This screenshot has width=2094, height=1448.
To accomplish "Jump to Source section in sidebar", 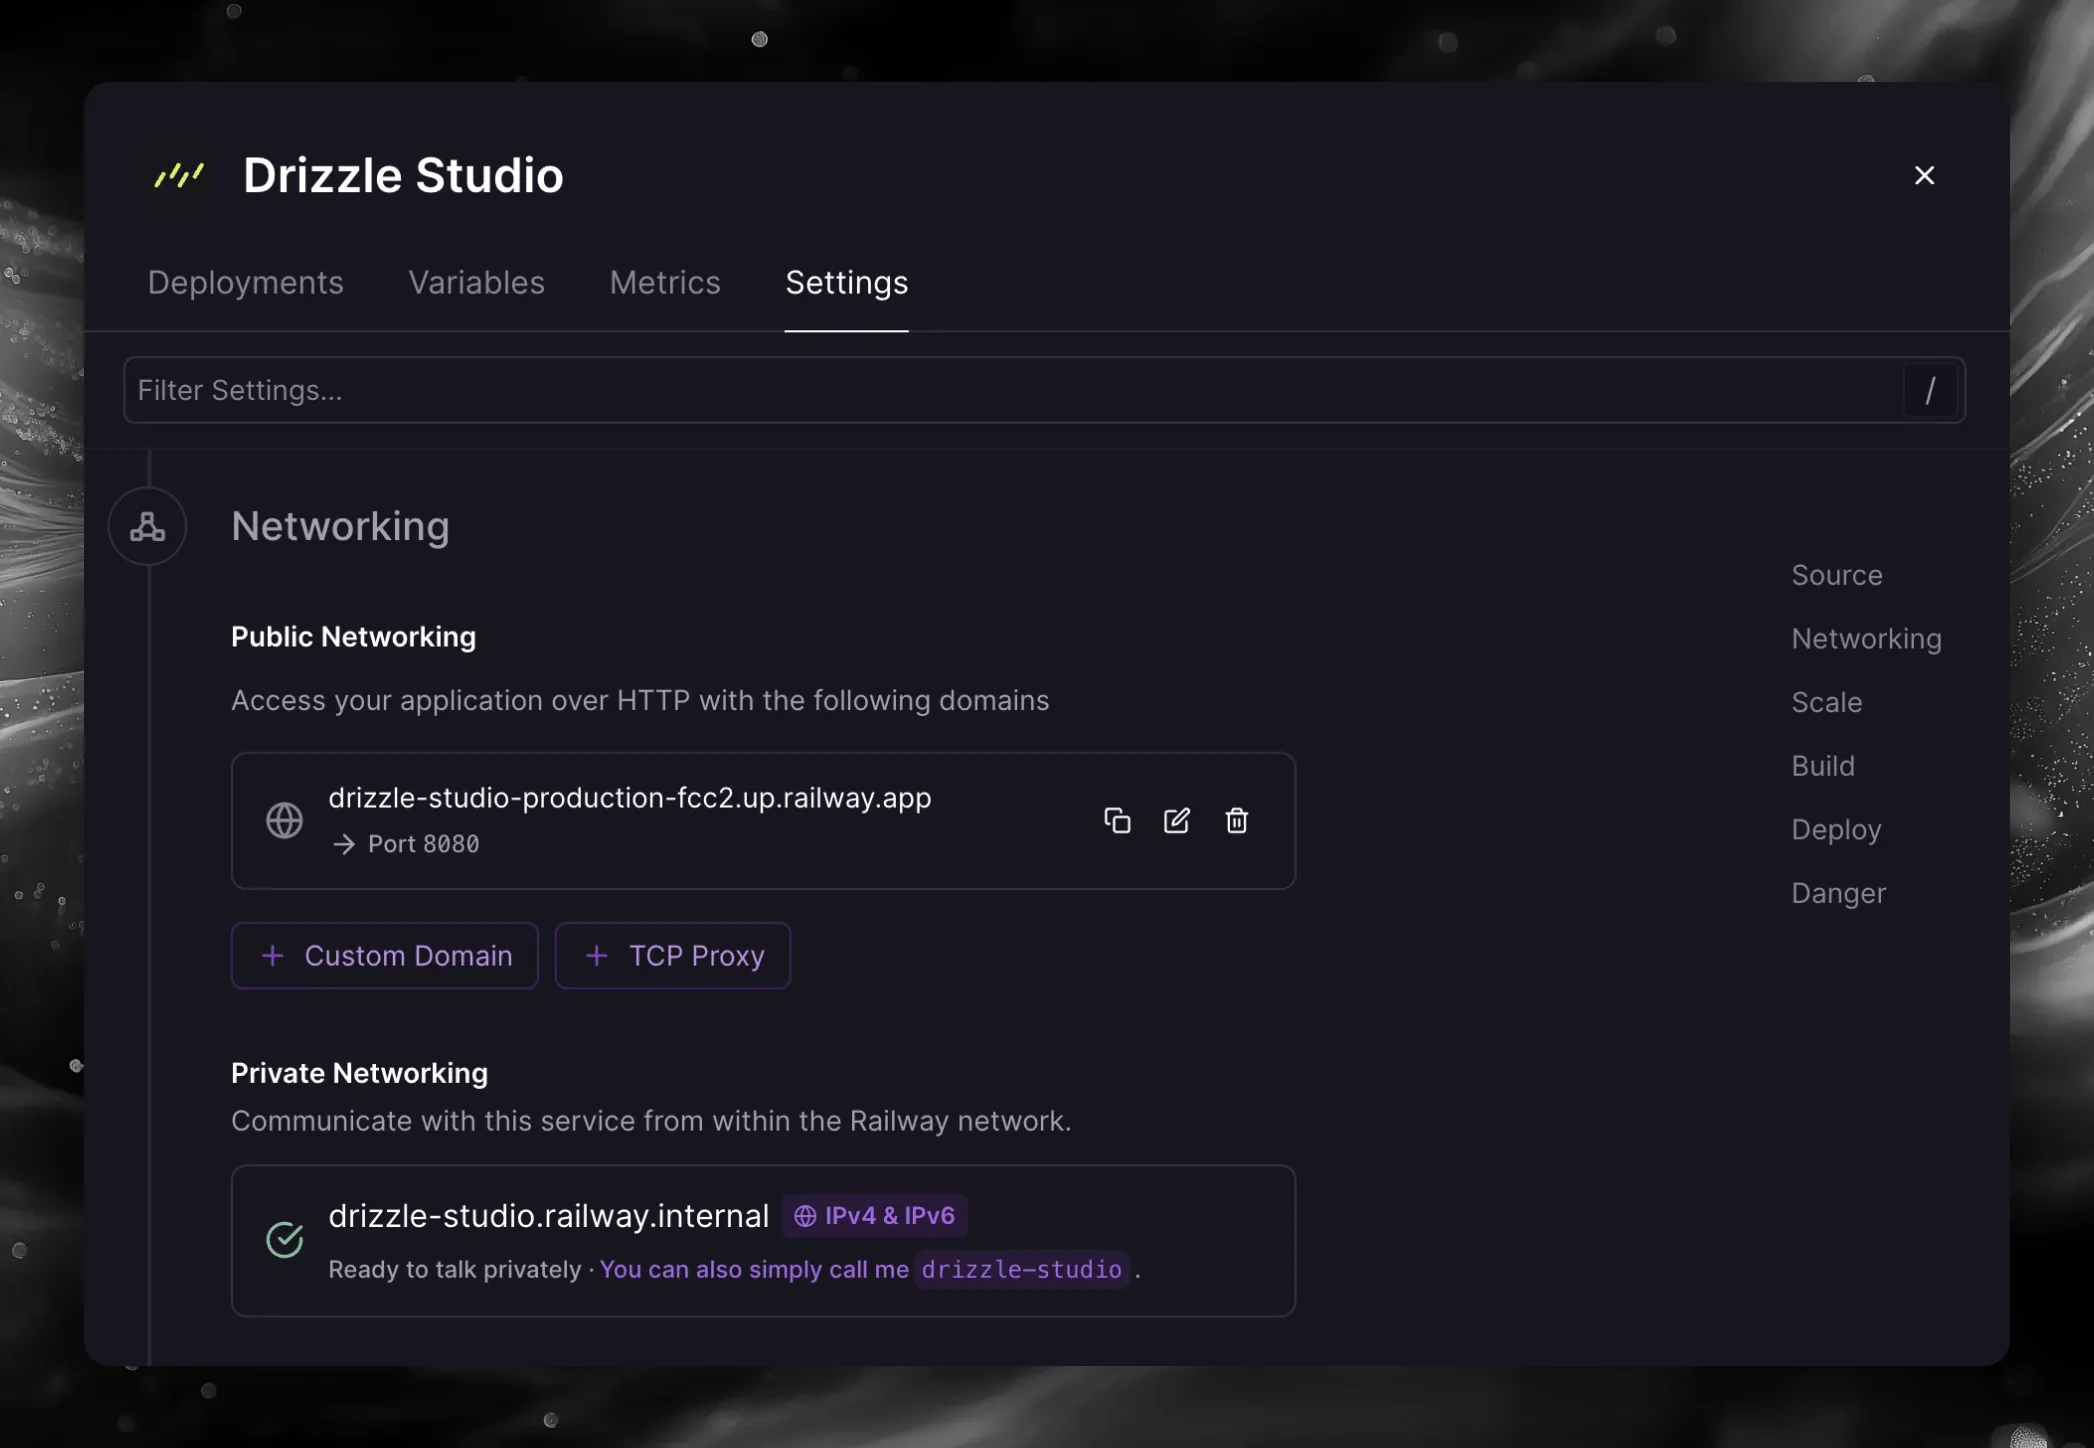I will pos(1836,576).
